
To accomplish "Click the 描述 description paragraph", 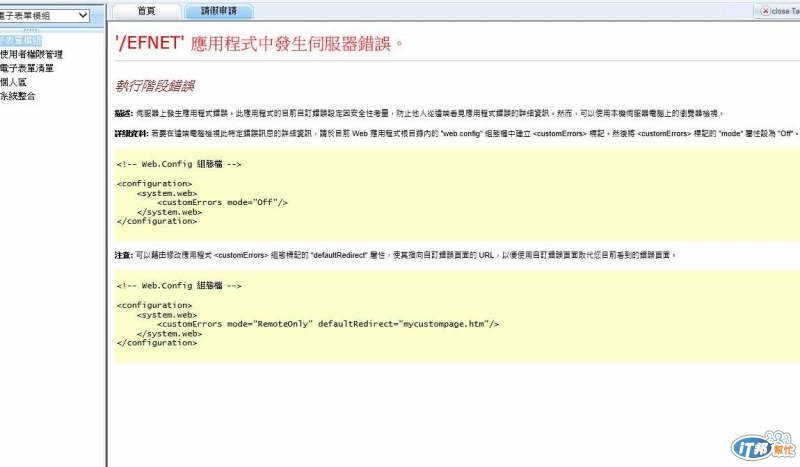I will click(419, 113).
